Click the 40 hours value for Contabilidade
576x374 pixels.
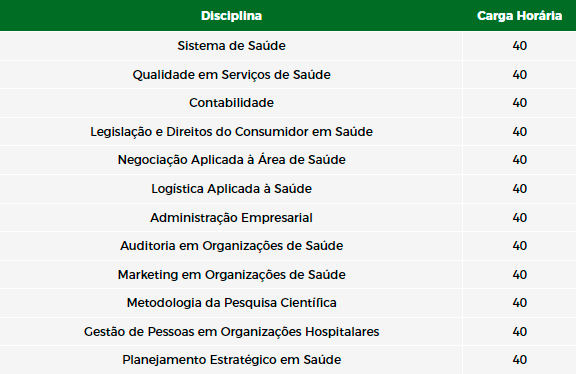519,103
